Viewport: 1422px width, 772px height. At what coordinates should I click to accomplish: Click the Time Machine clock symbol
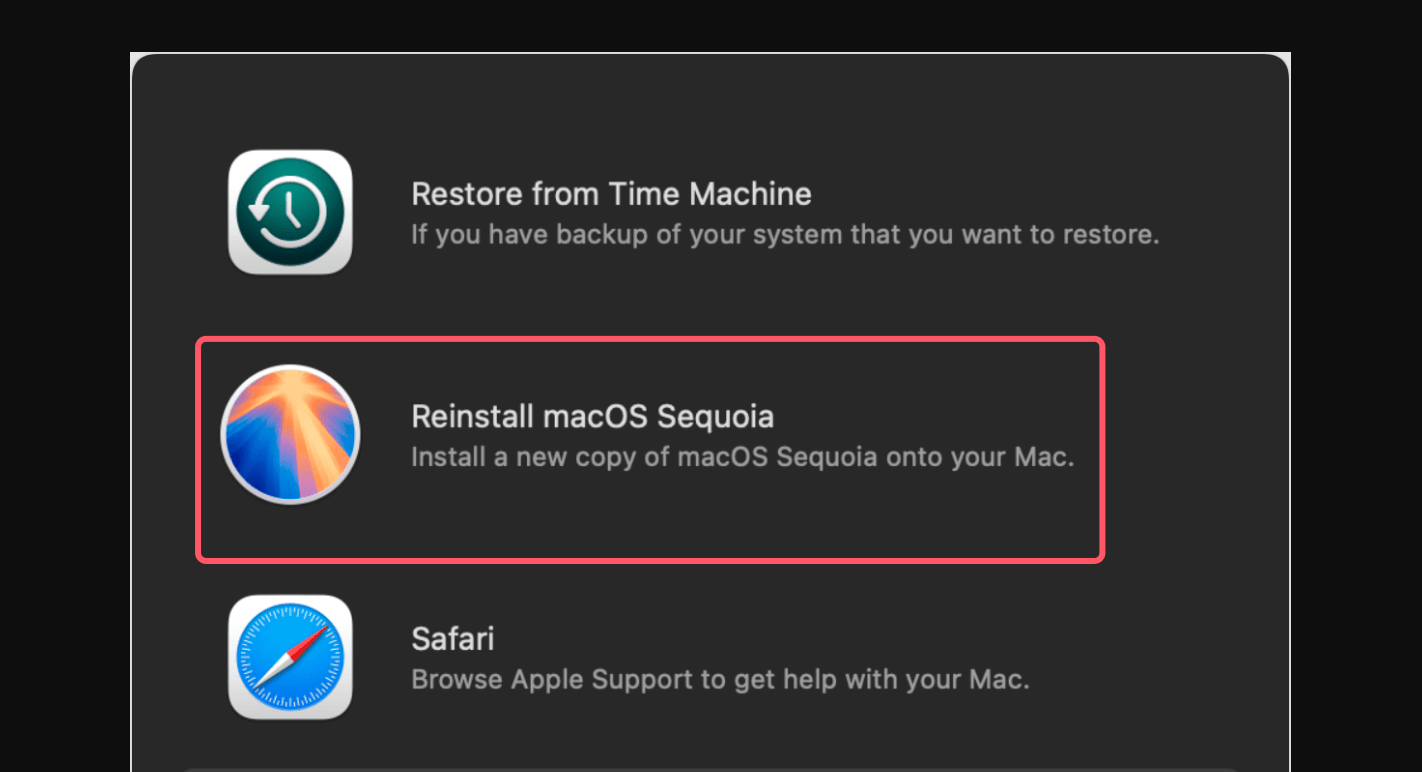tap(290, 211)
